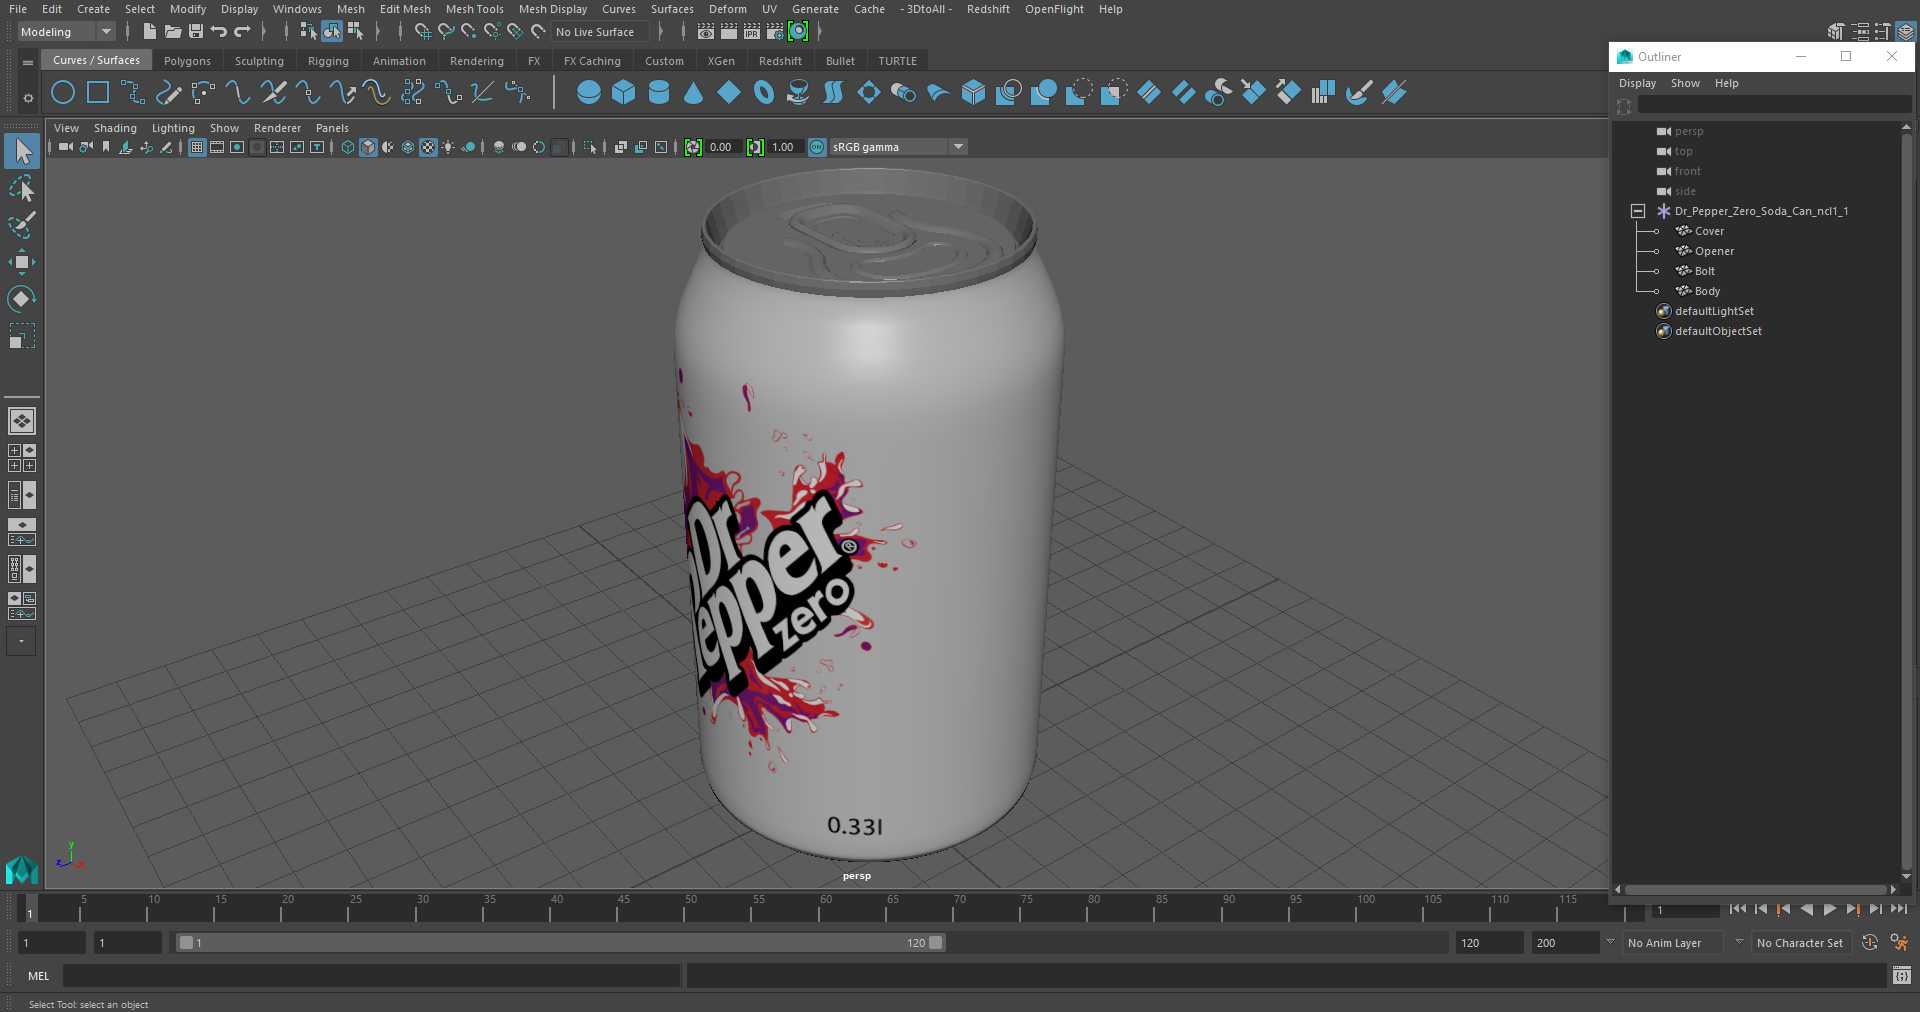Click the IPR render icon
The height and width of the screenshot is (1012, 1920).
[x=752, y=32]
